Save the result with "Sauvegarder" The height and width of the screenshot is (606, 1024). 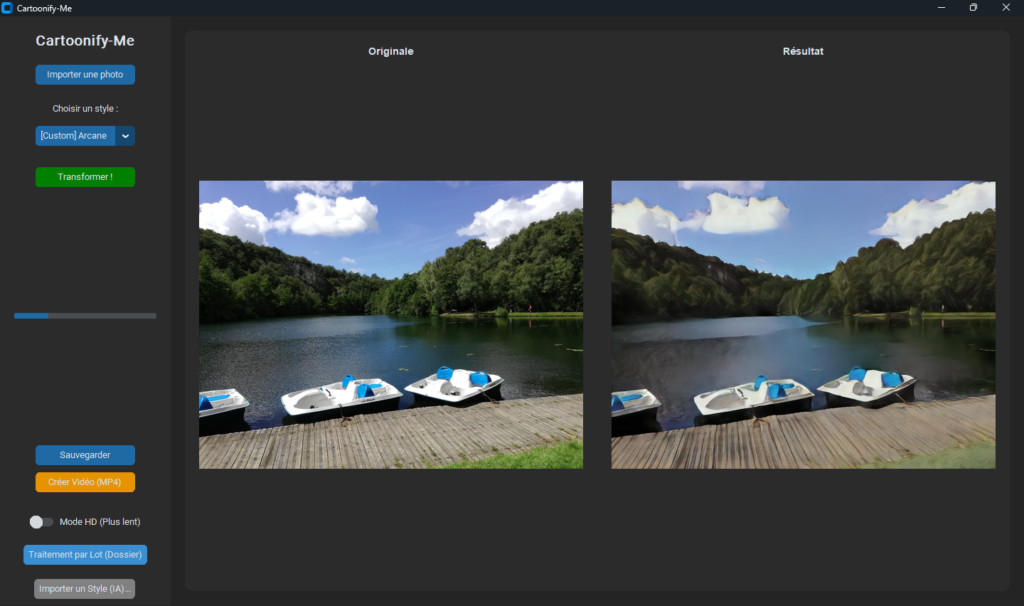(x=85, y=455)
